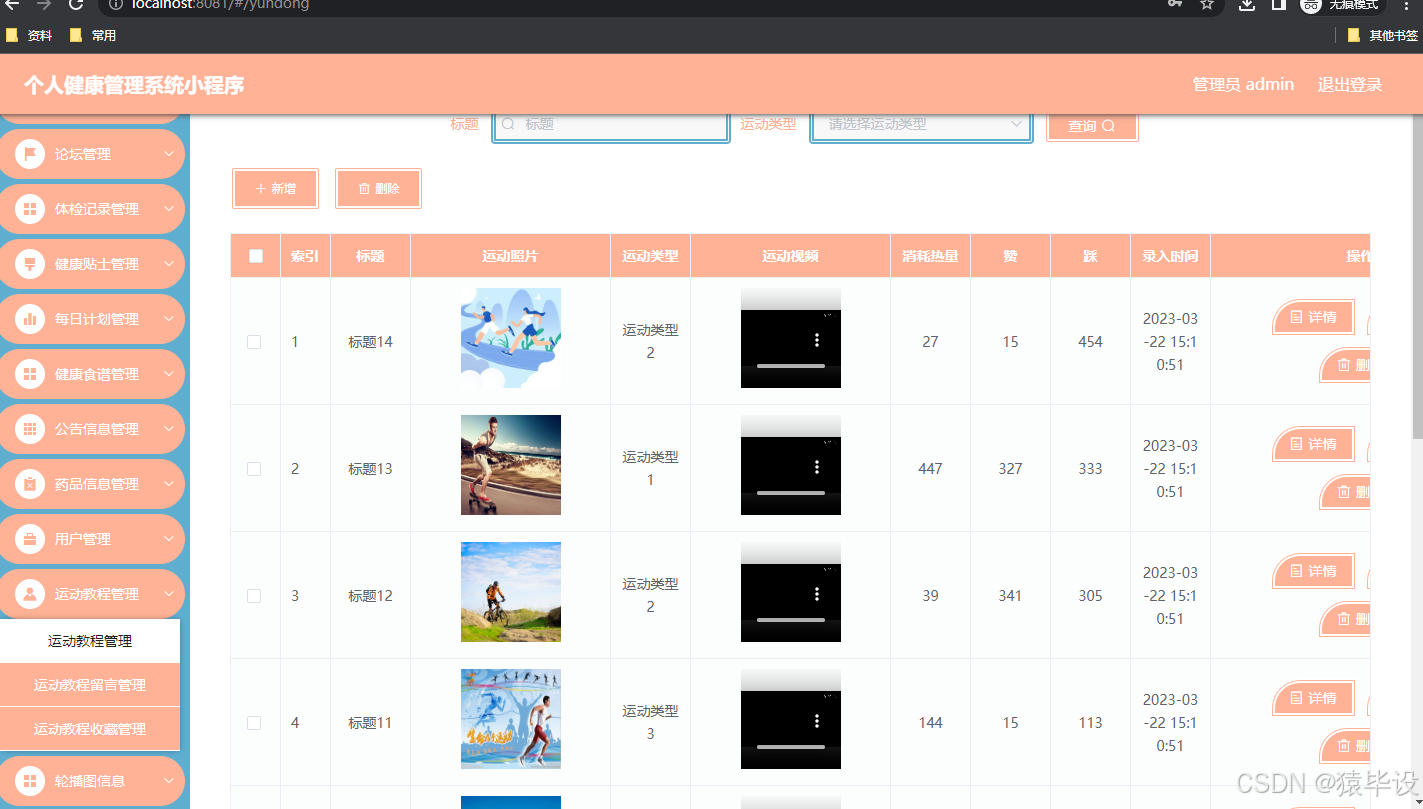The height and width of the screenshot is (809, 1423).
Task: Open the 轮播图信息 sidebar menu
Action: tap(92, 781)
